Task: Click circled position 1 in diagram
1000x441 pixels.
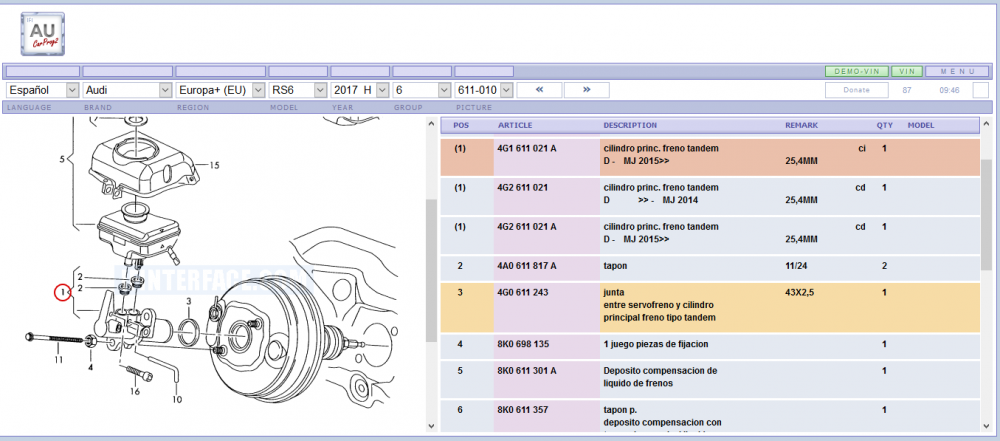Action: point(62,293)
